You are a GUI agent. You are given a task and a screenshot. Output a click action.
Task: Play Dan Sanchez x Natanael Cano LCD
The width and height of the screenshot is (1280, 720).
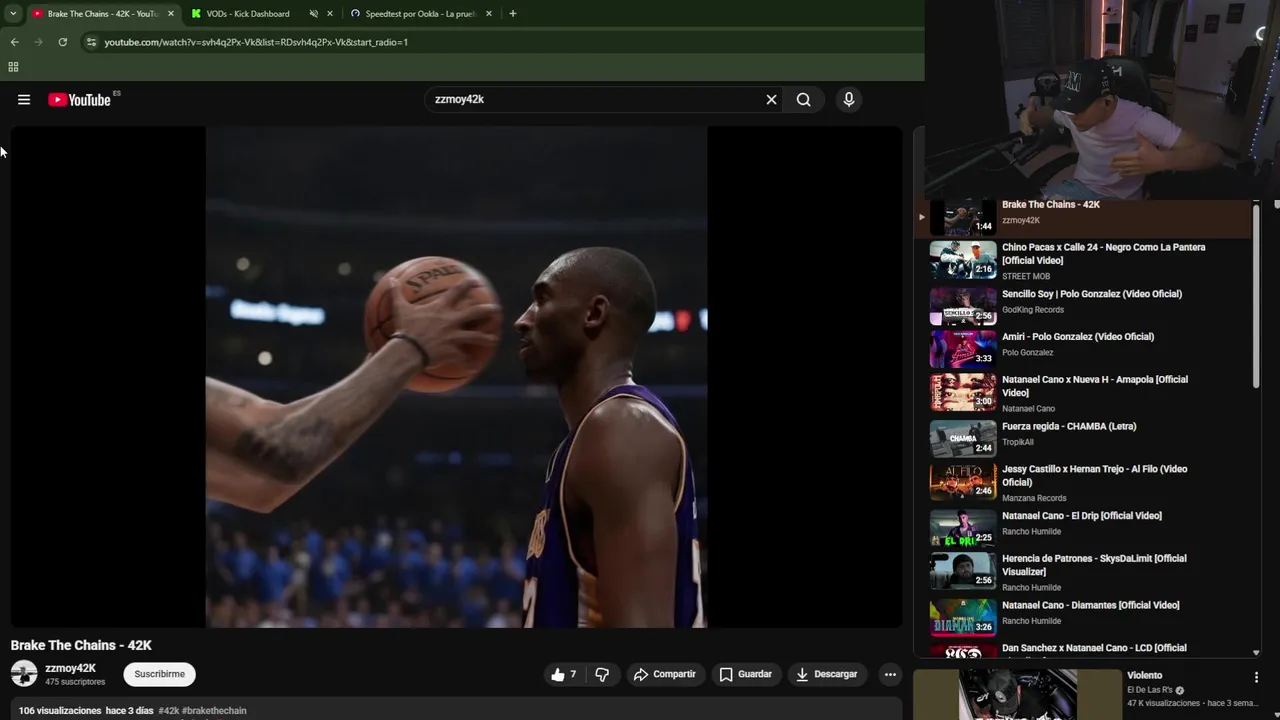[x=1085, y=649]
